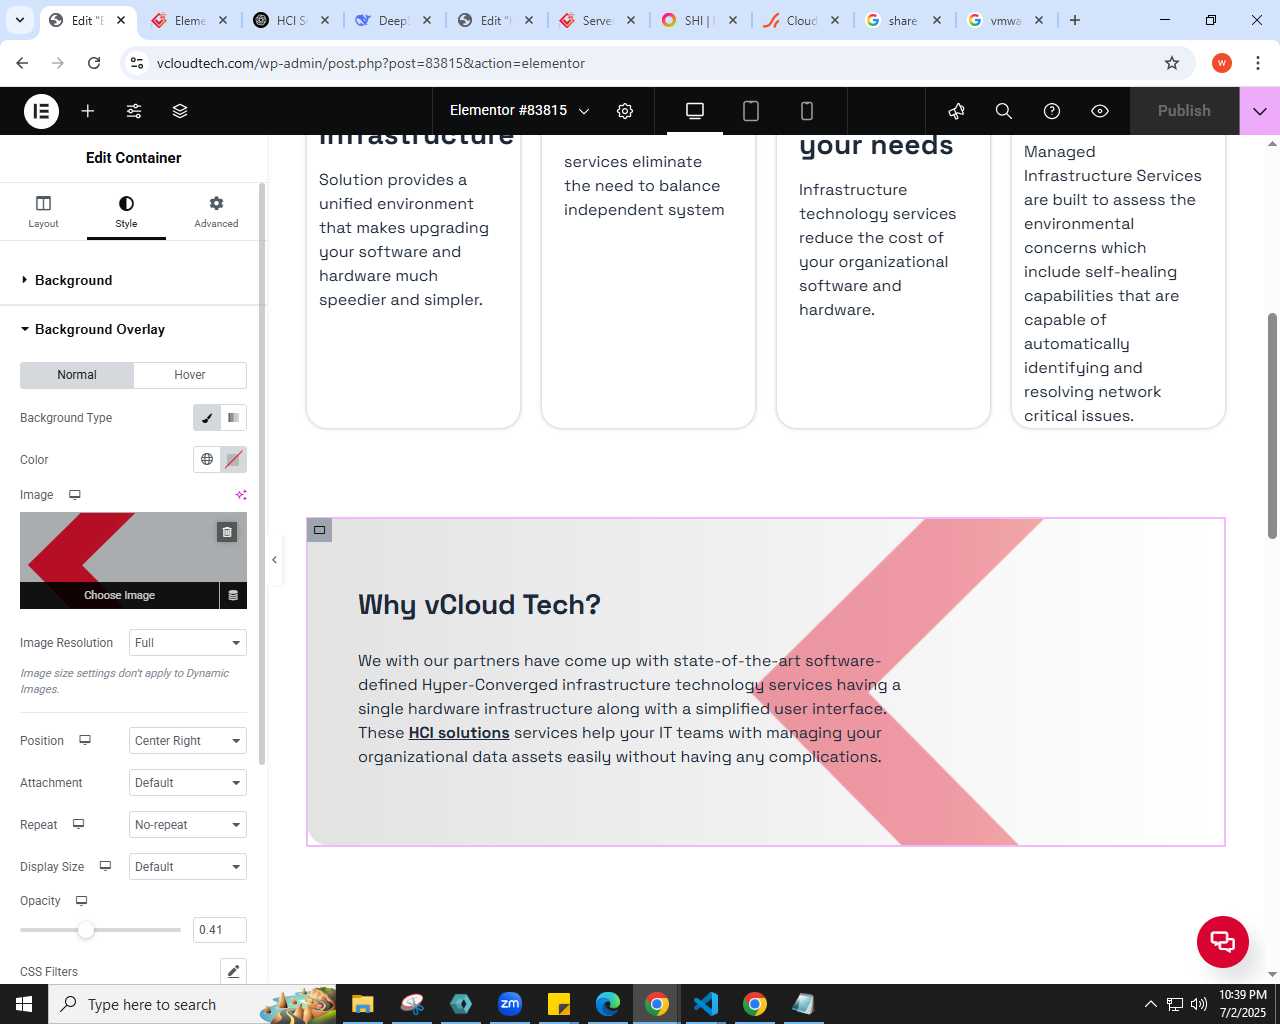Screen dimensions: 1280x1024
Task: Open Repeat dropdown No-repeat
Action: [188, 825]
